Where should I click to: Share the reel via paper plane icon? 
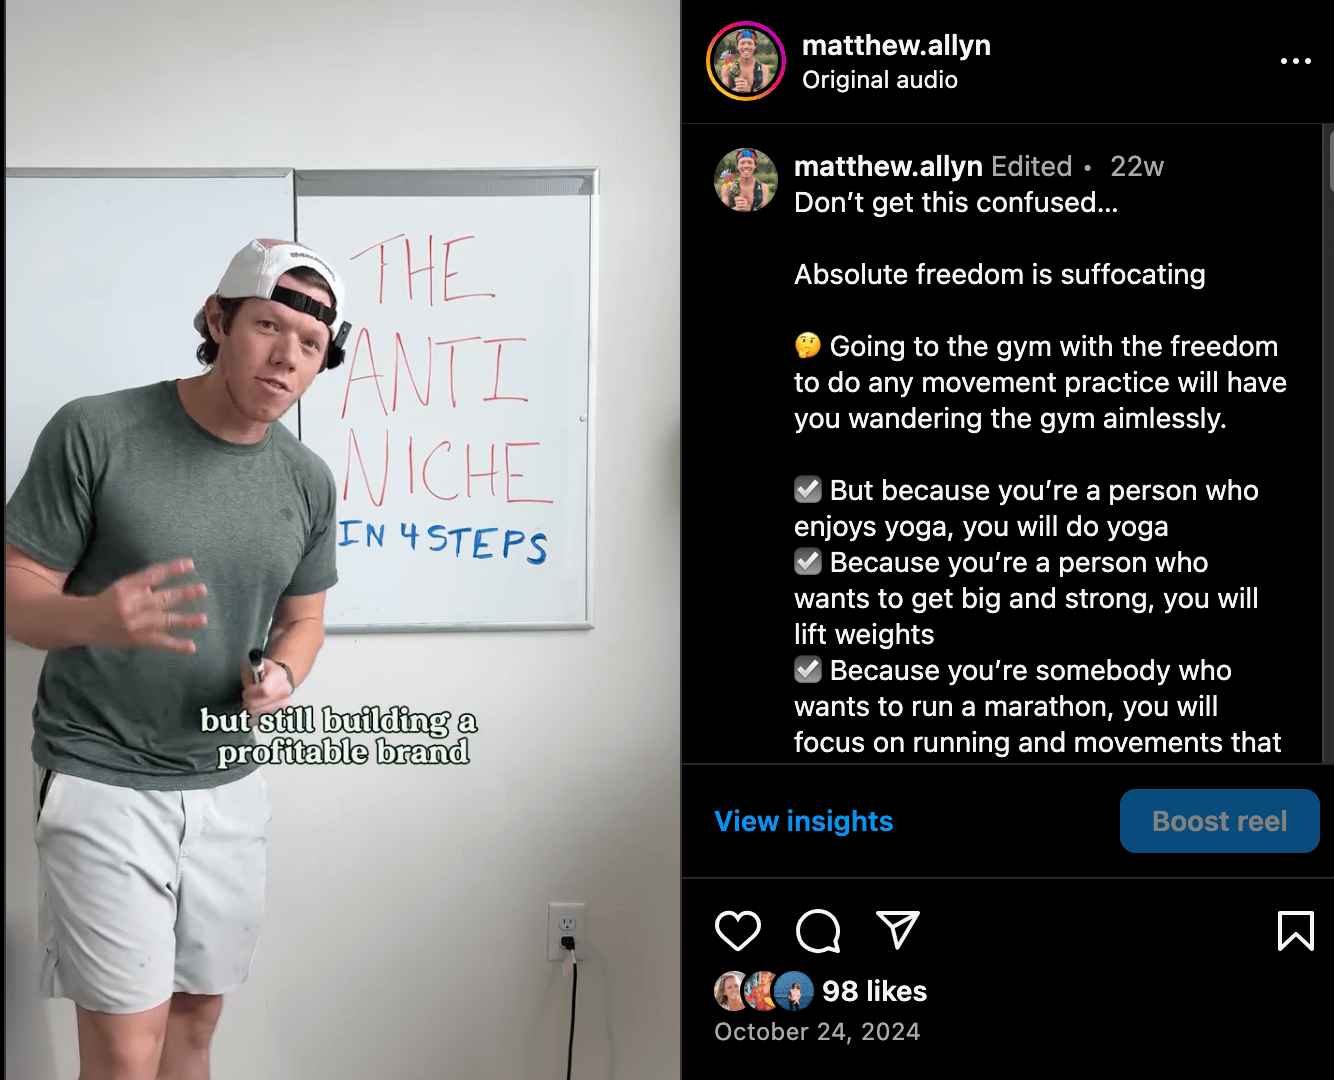pos(897,930)
